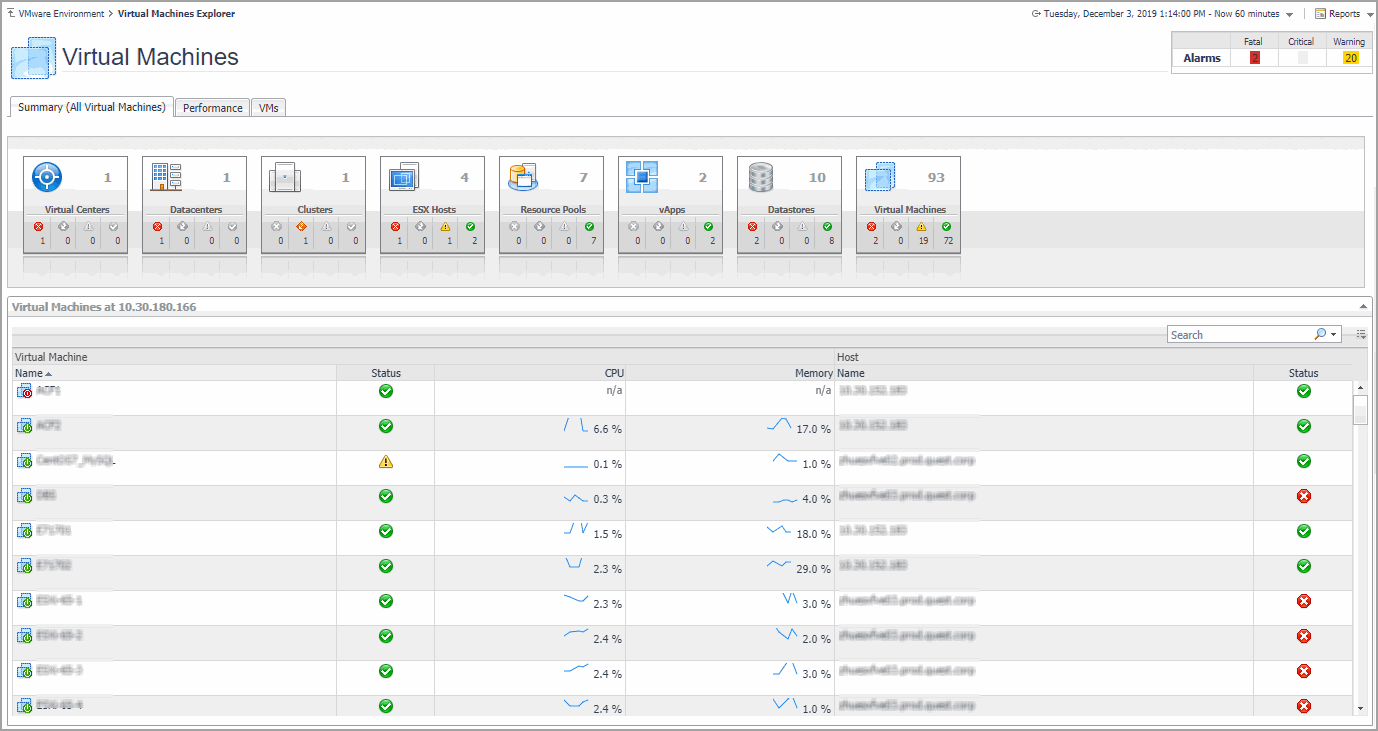Viewport: 1378px width, 731px height.
Task: Click the yellow Warning alarms count 20
Action: pyautogui.click(x=1350, y=58)
